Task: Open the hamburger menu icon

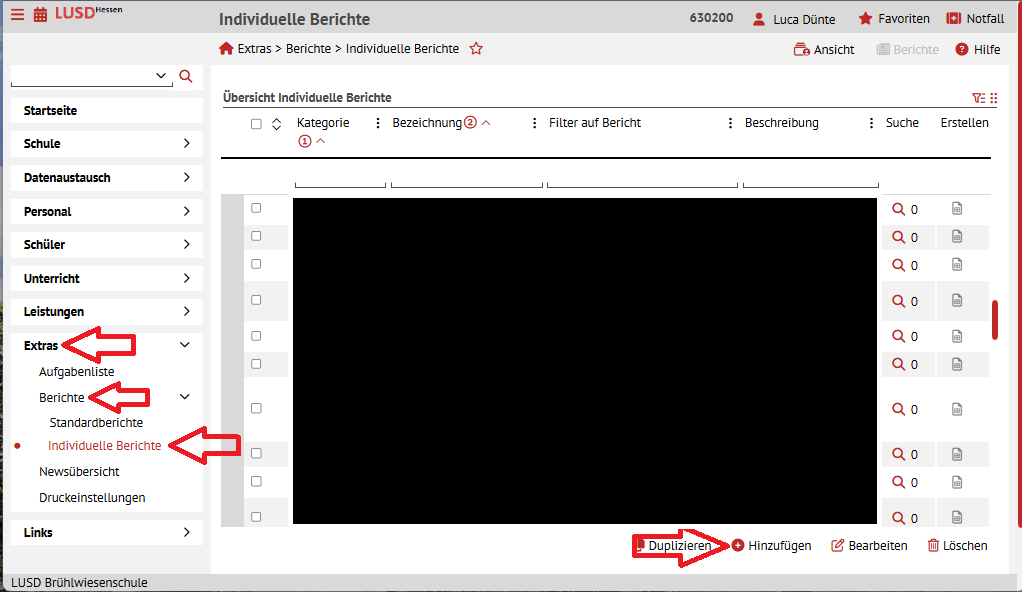Action: pos(17,14)
